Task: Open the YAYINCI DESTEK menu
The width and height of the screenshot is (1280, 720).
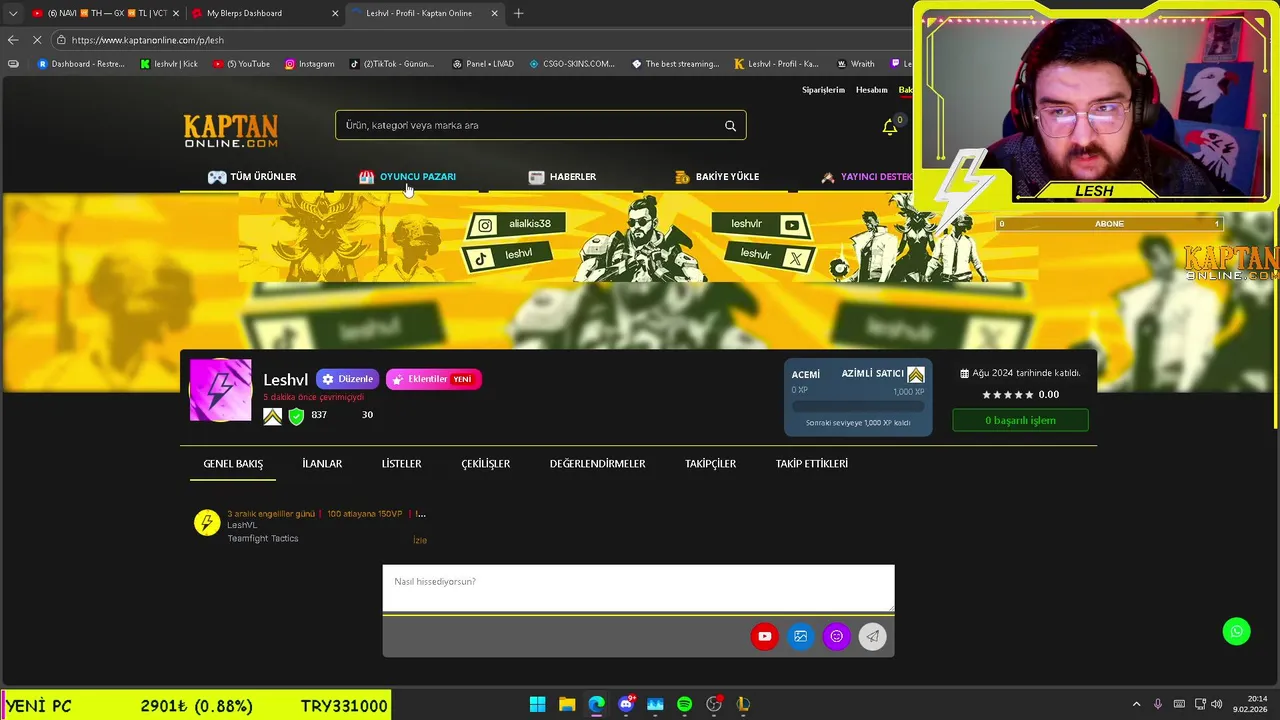Action: click(867, 177)
